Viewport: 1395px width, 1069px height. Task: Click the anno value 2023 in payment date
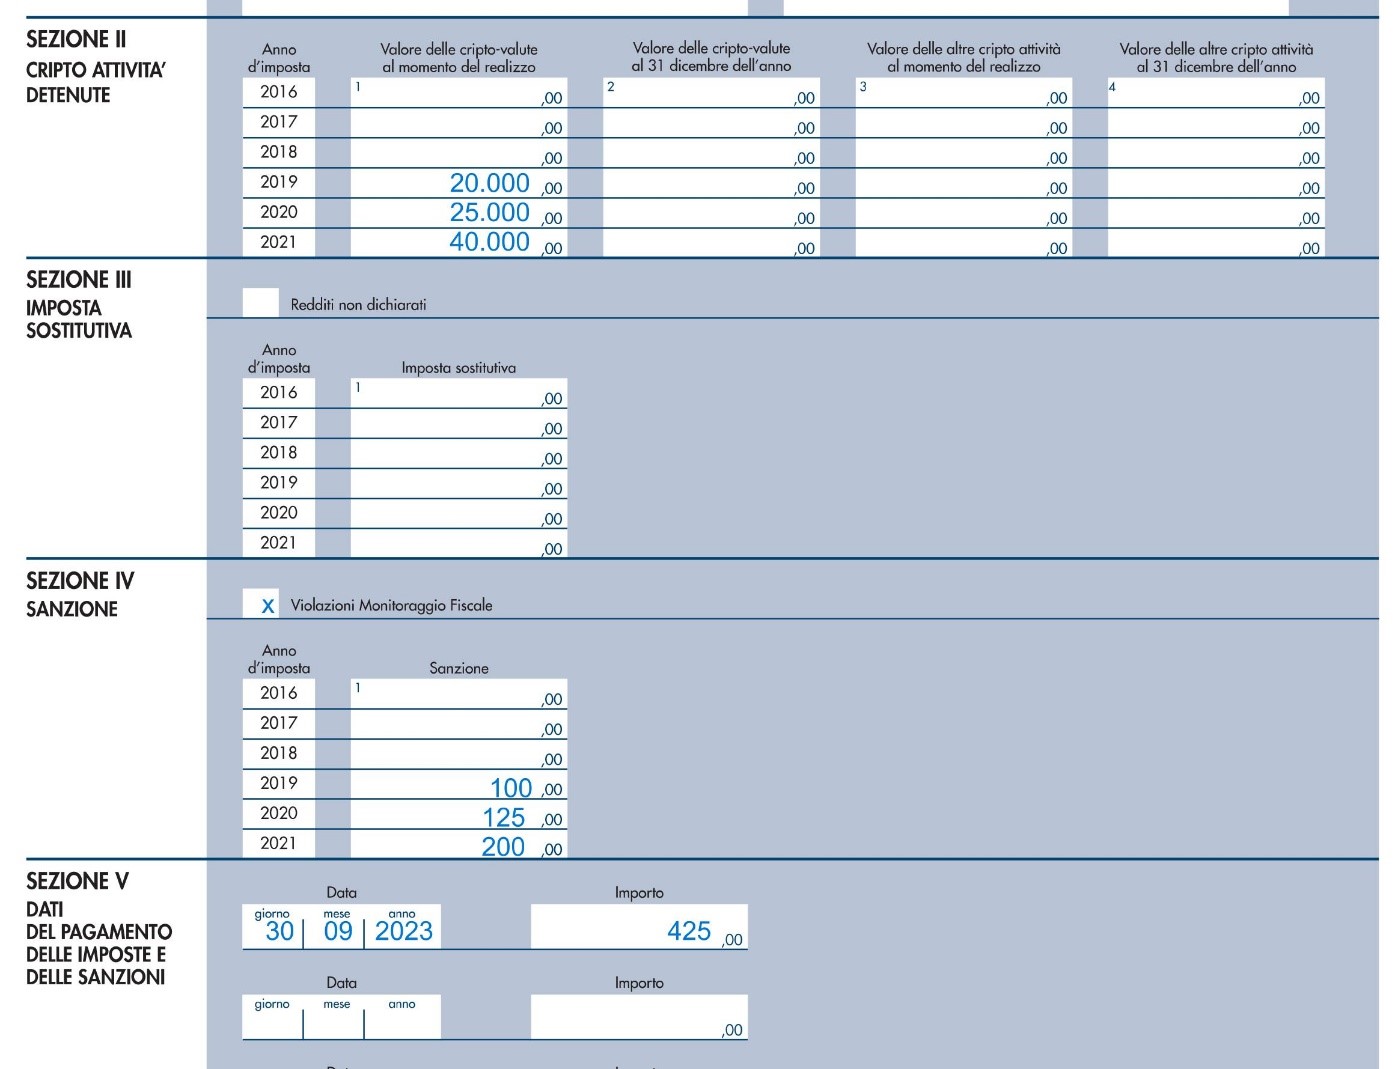click(404, 931)
